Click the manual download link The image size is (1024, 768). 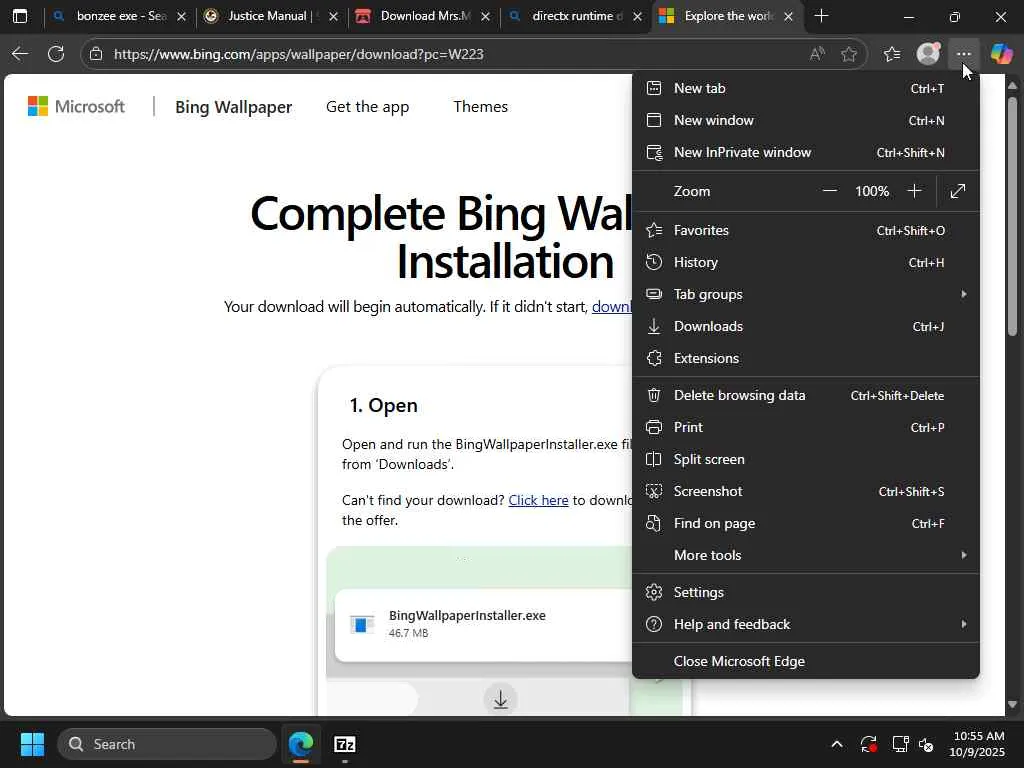tap(611, 306)
